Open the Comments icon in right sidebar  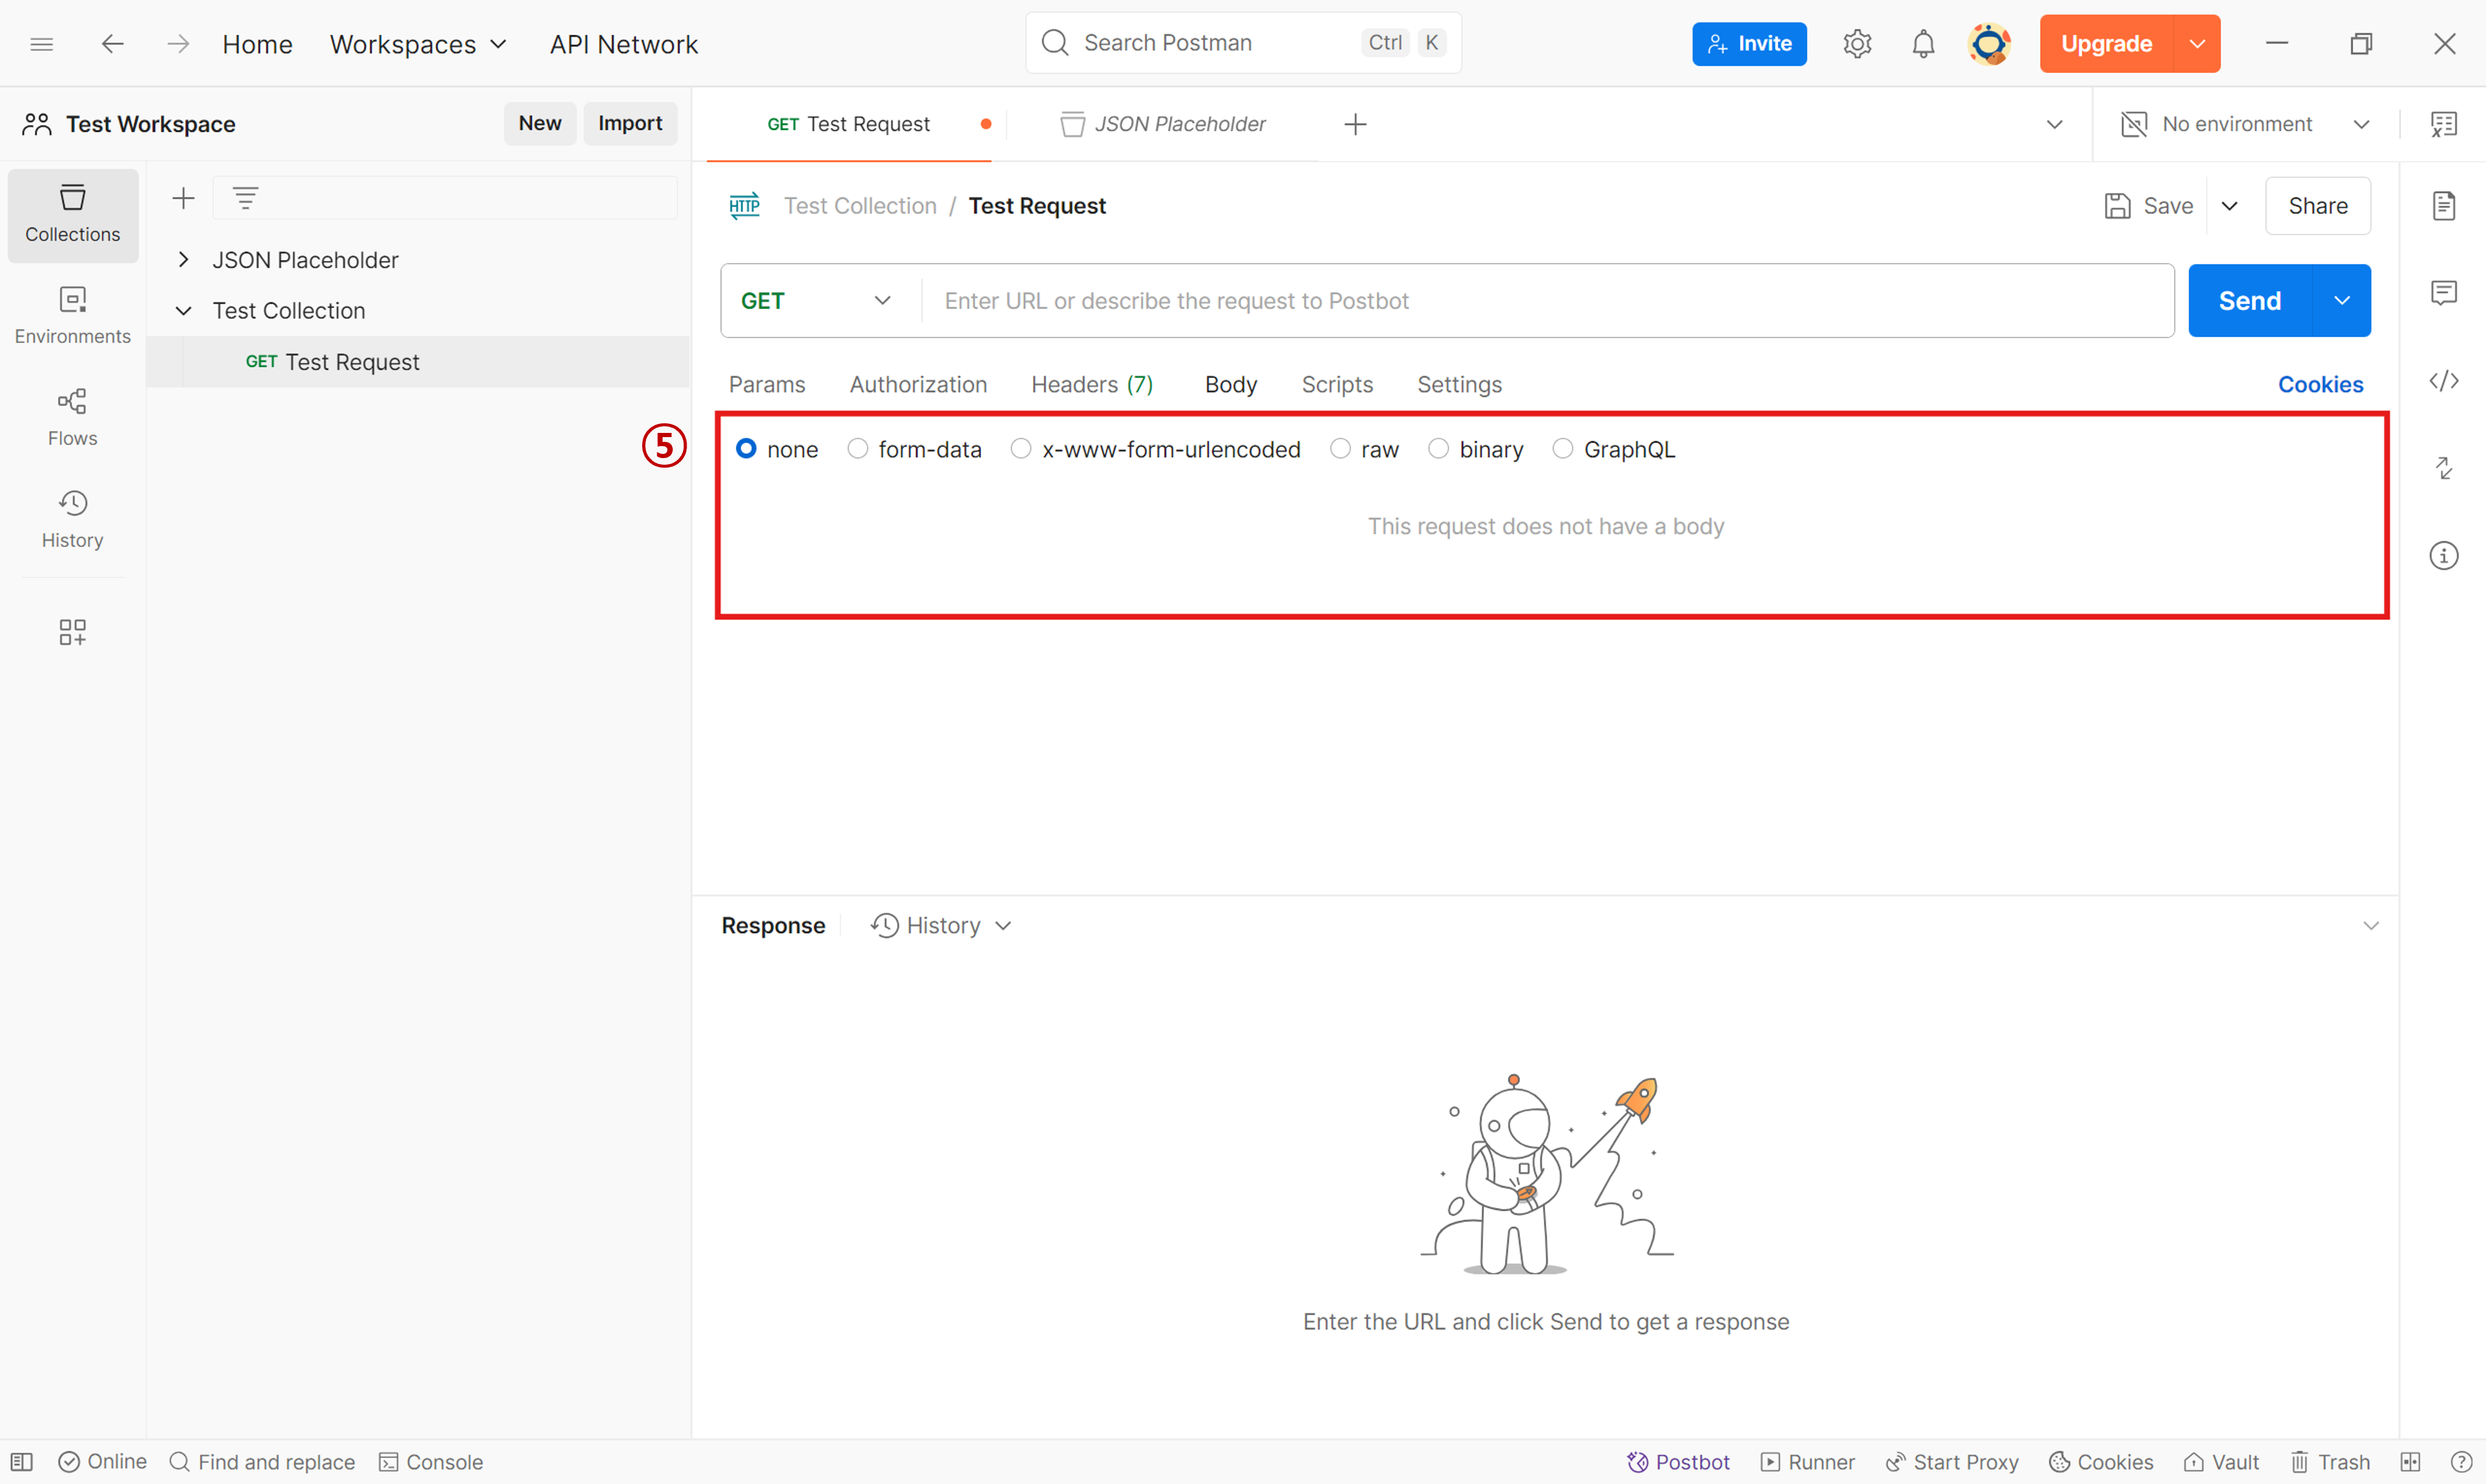pos(2443,293)
